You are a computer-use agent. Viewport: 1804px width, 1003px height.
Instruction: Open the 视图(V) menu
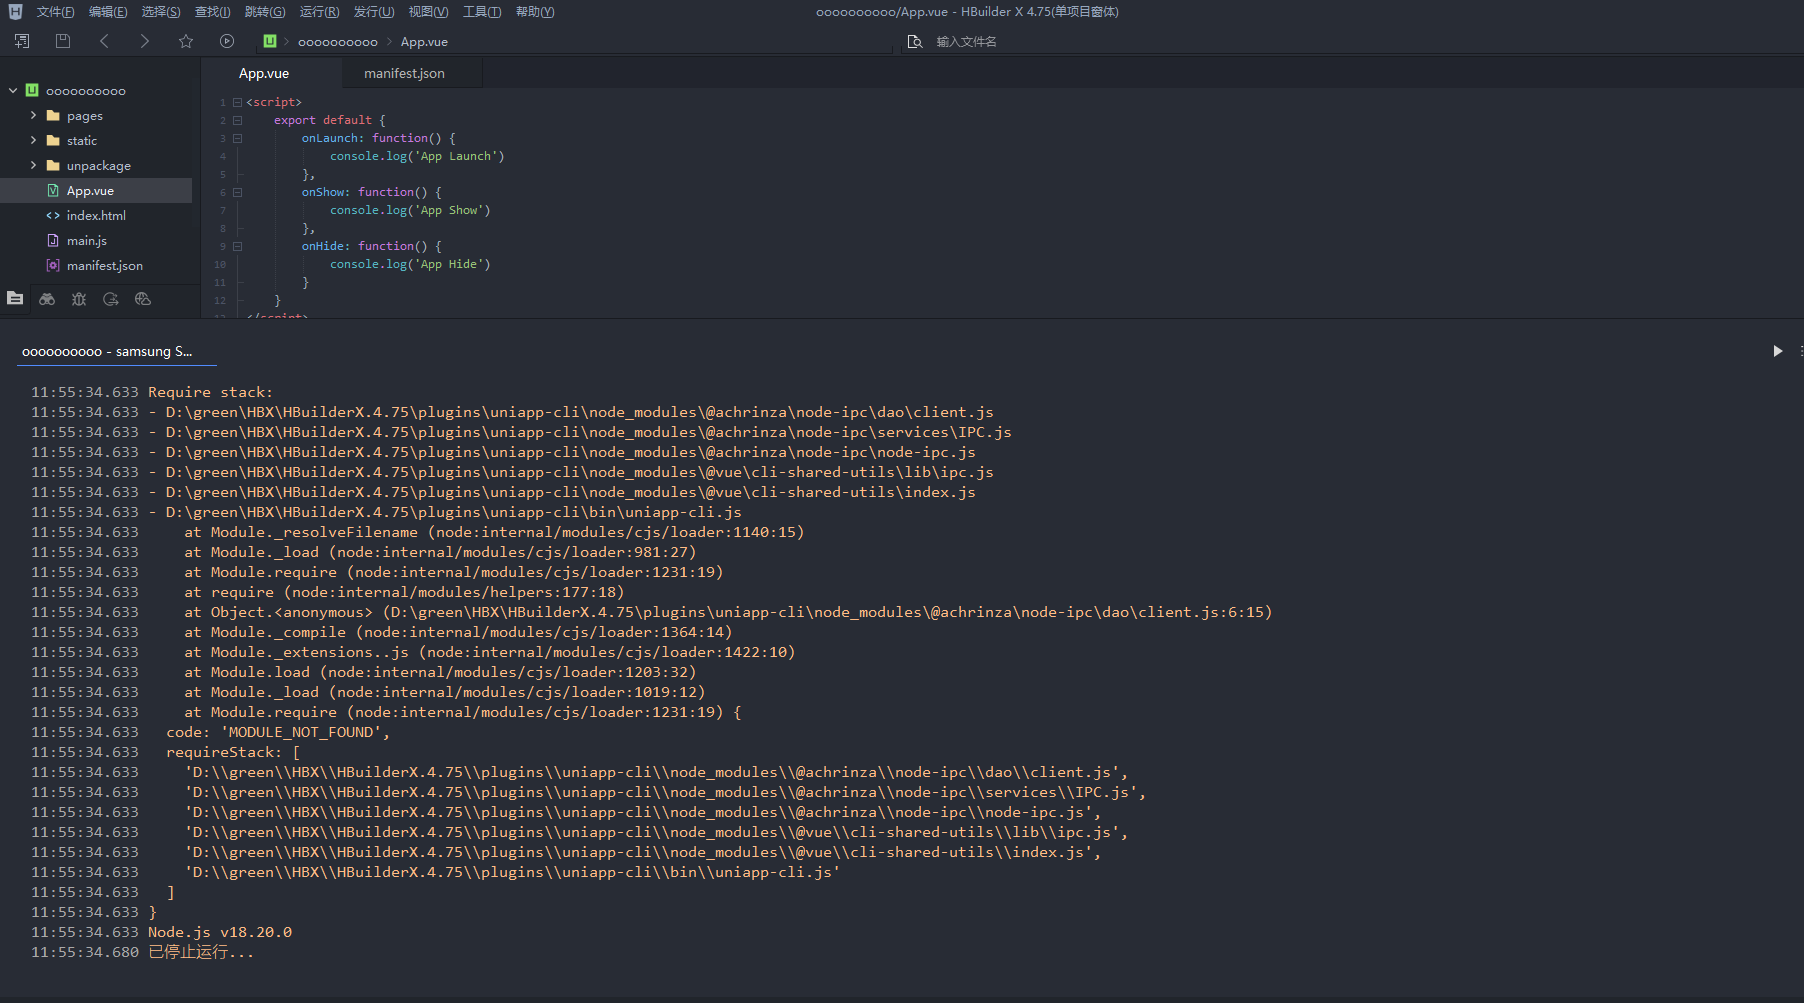point(428,12)
